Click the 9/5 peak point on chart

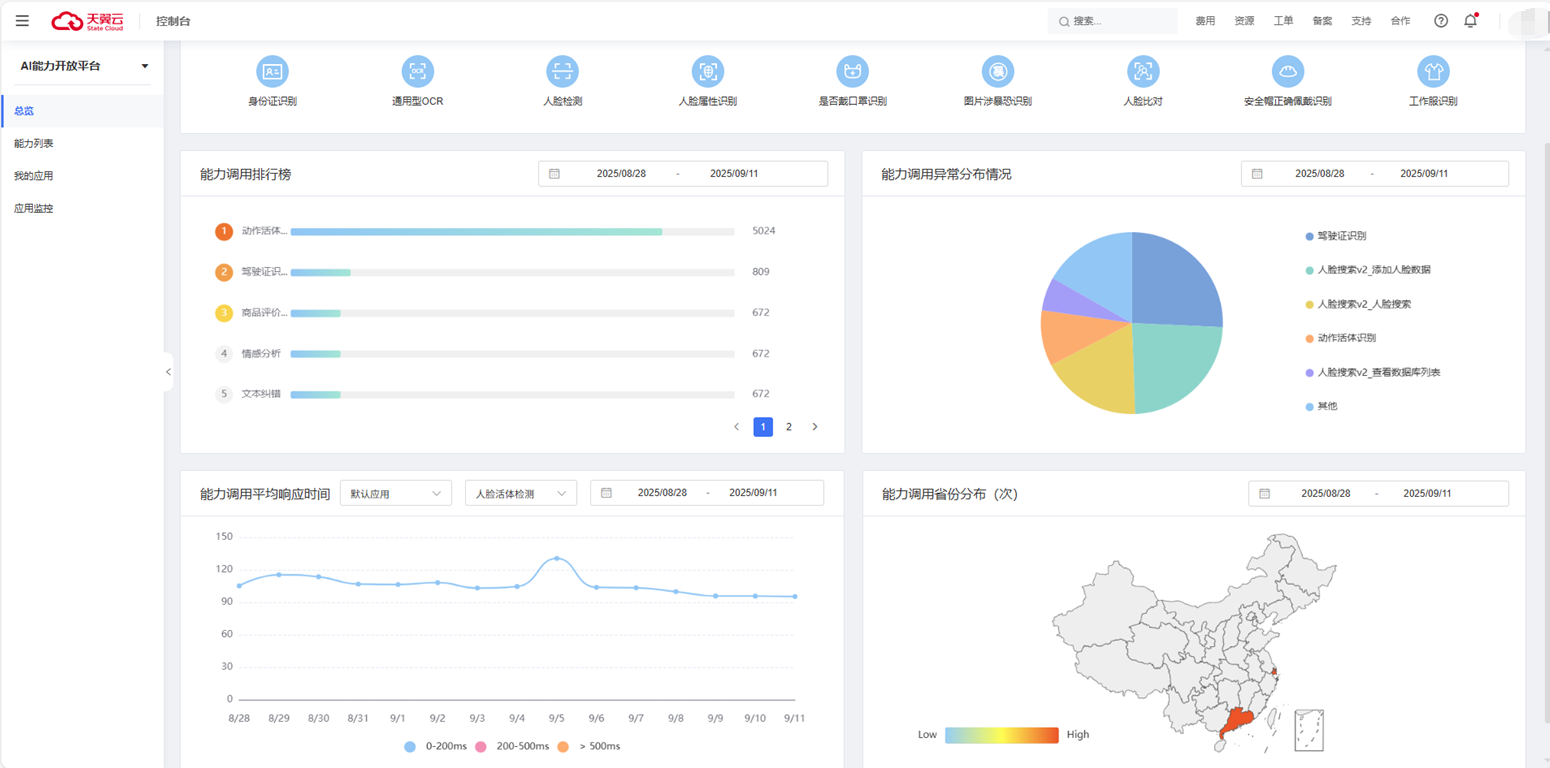click(x=557, y=558)
